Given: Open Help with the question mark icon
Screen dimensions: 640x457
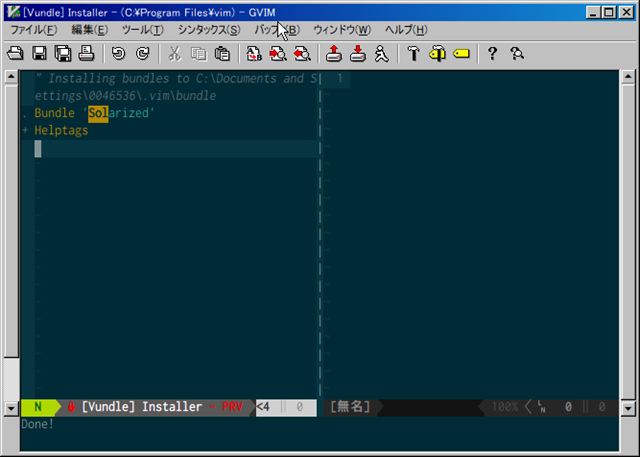Looking at the screenshot, I should point(492,53).
